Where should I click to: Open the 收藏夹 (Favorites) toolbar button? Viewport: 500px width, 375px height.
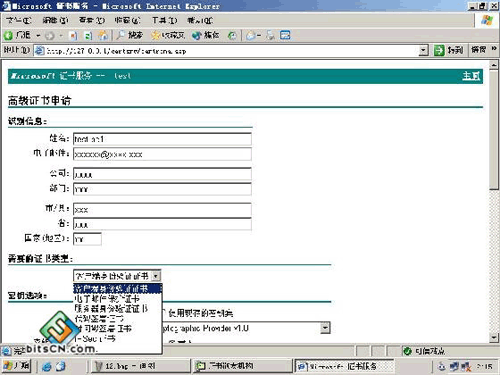tap(168, 35)
